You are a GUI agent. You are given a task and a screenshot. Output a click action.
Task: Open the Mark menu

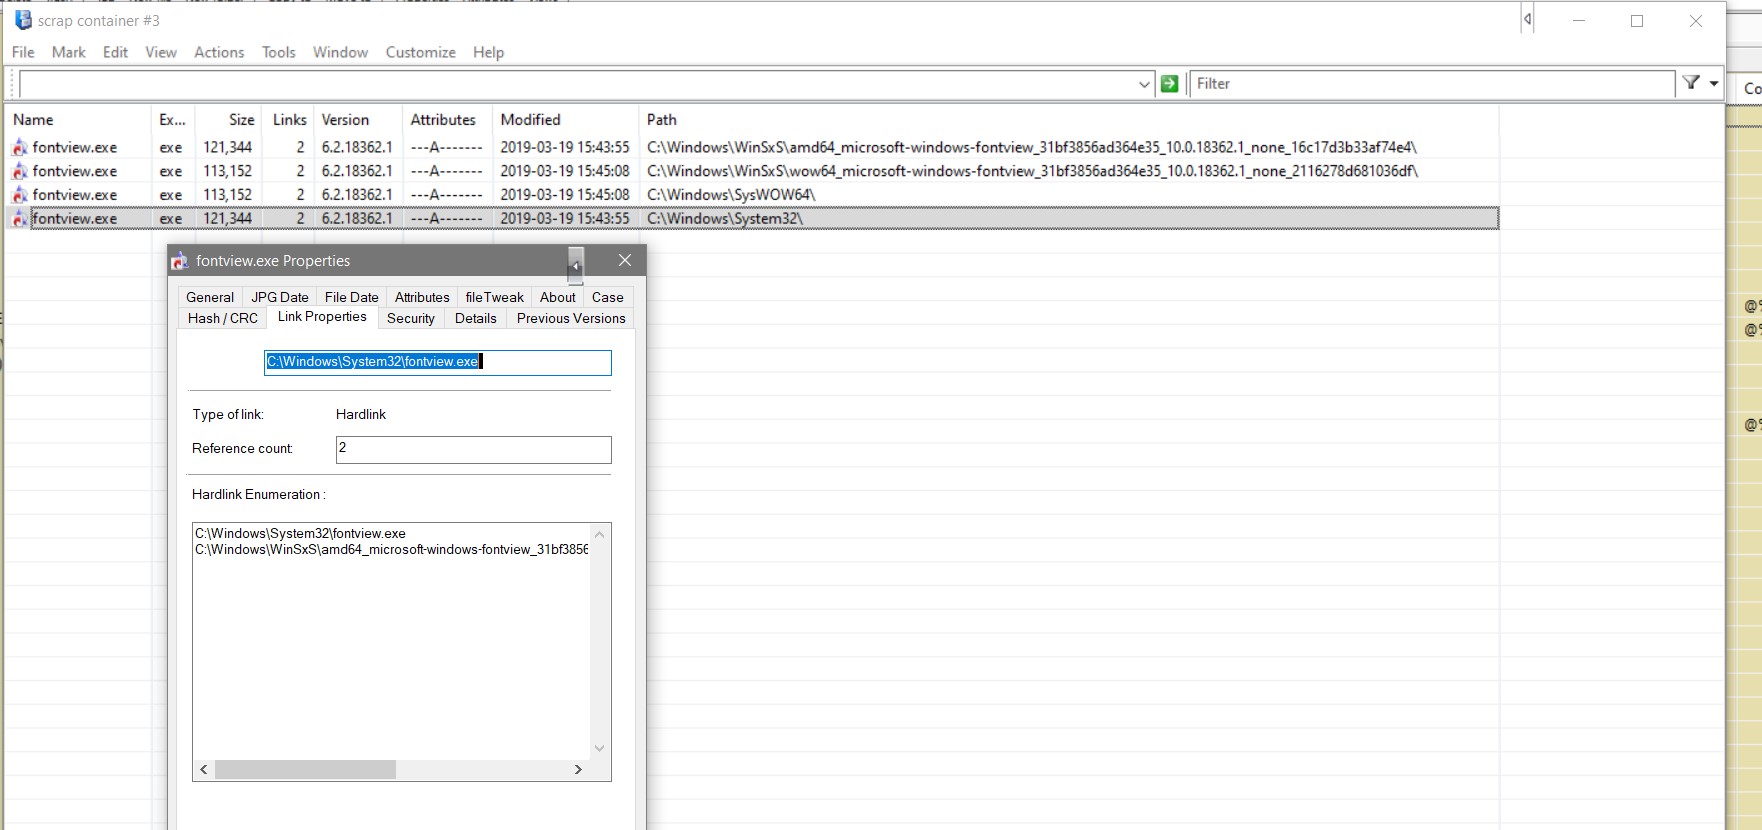[x=69, y=52]
